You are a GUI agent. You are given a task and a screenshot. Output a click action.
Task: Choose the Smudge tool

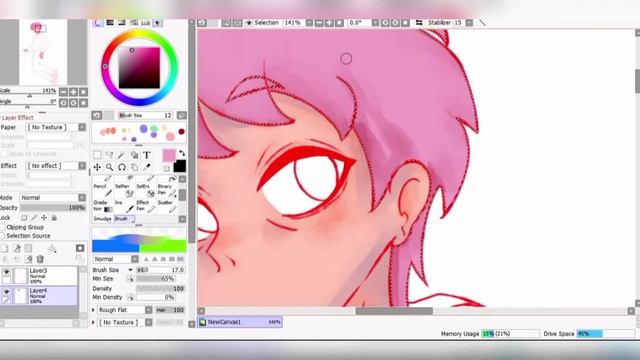tap(102, 219)
